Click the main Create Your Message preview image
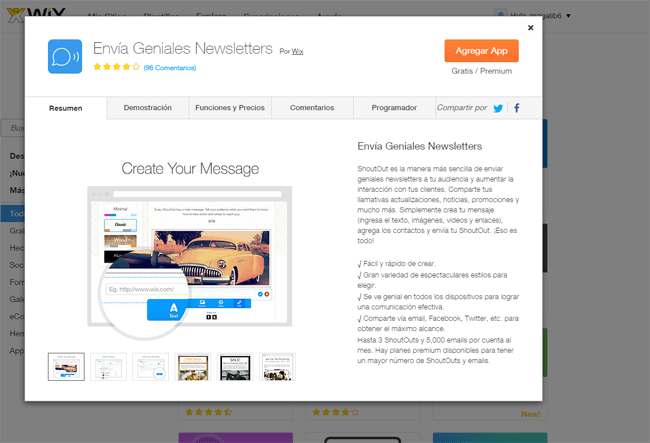 click(189, 256)
